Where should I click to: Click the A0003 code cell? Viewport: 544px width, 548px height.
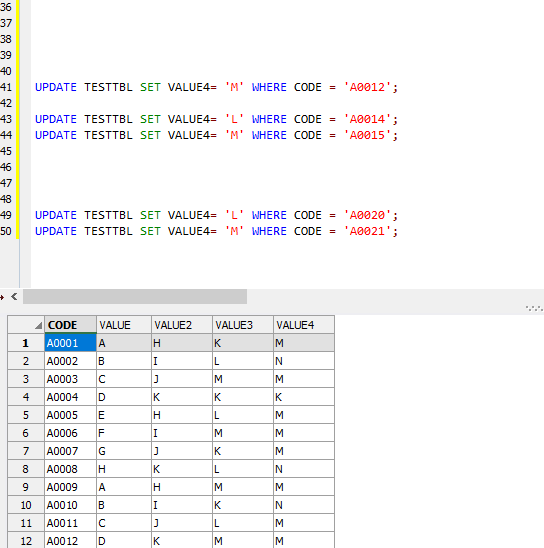[70, 379]
